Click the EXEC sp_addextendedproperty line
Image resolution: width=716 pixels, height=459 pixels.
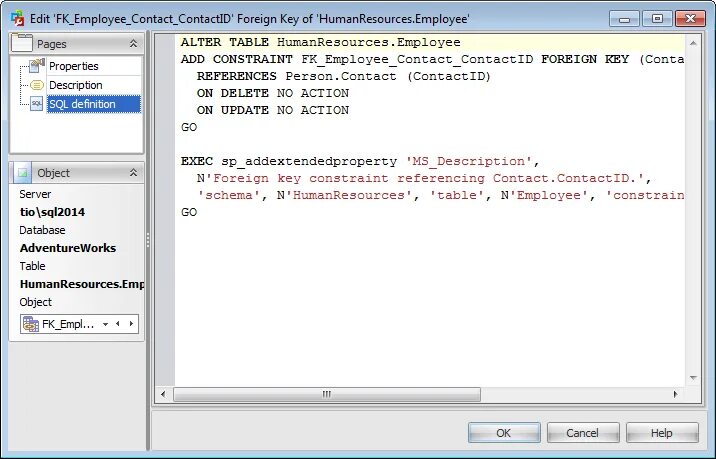(360, 161)
